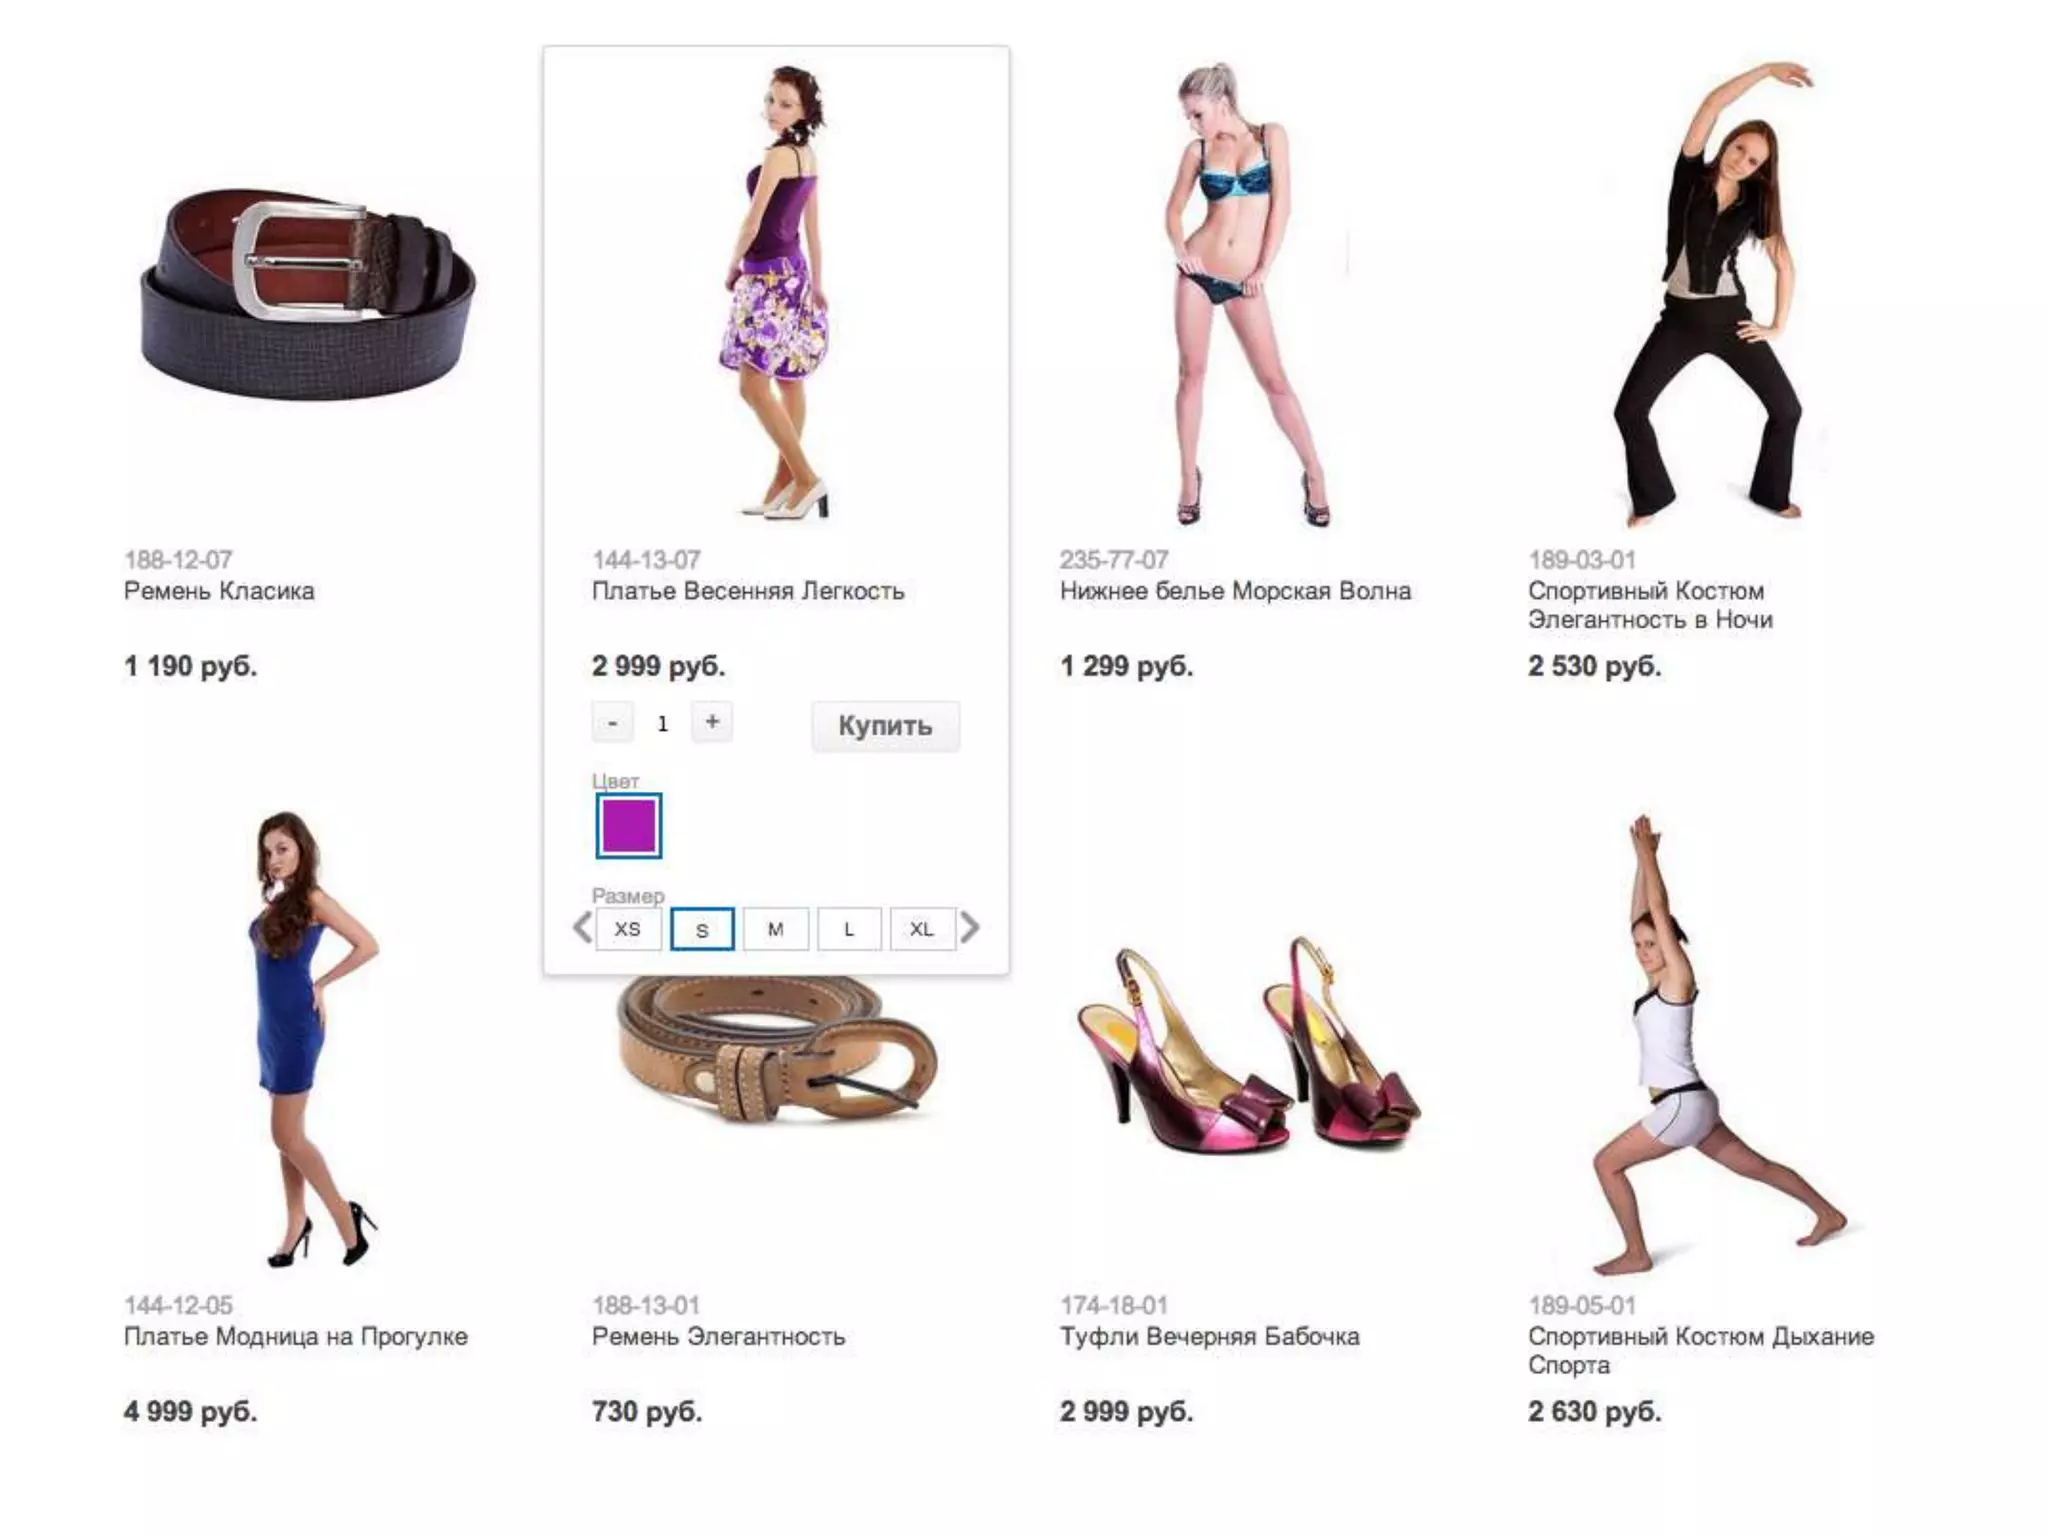Decrease quantity with the minus button
Screen dimensions: 2048x1536
point(612,722)
